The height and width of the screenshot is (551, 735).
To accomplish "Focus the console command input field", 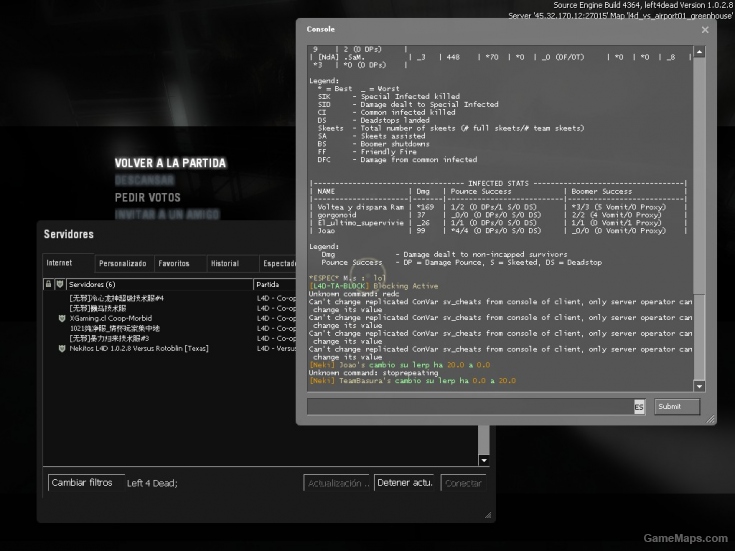I will click(470, 407).
